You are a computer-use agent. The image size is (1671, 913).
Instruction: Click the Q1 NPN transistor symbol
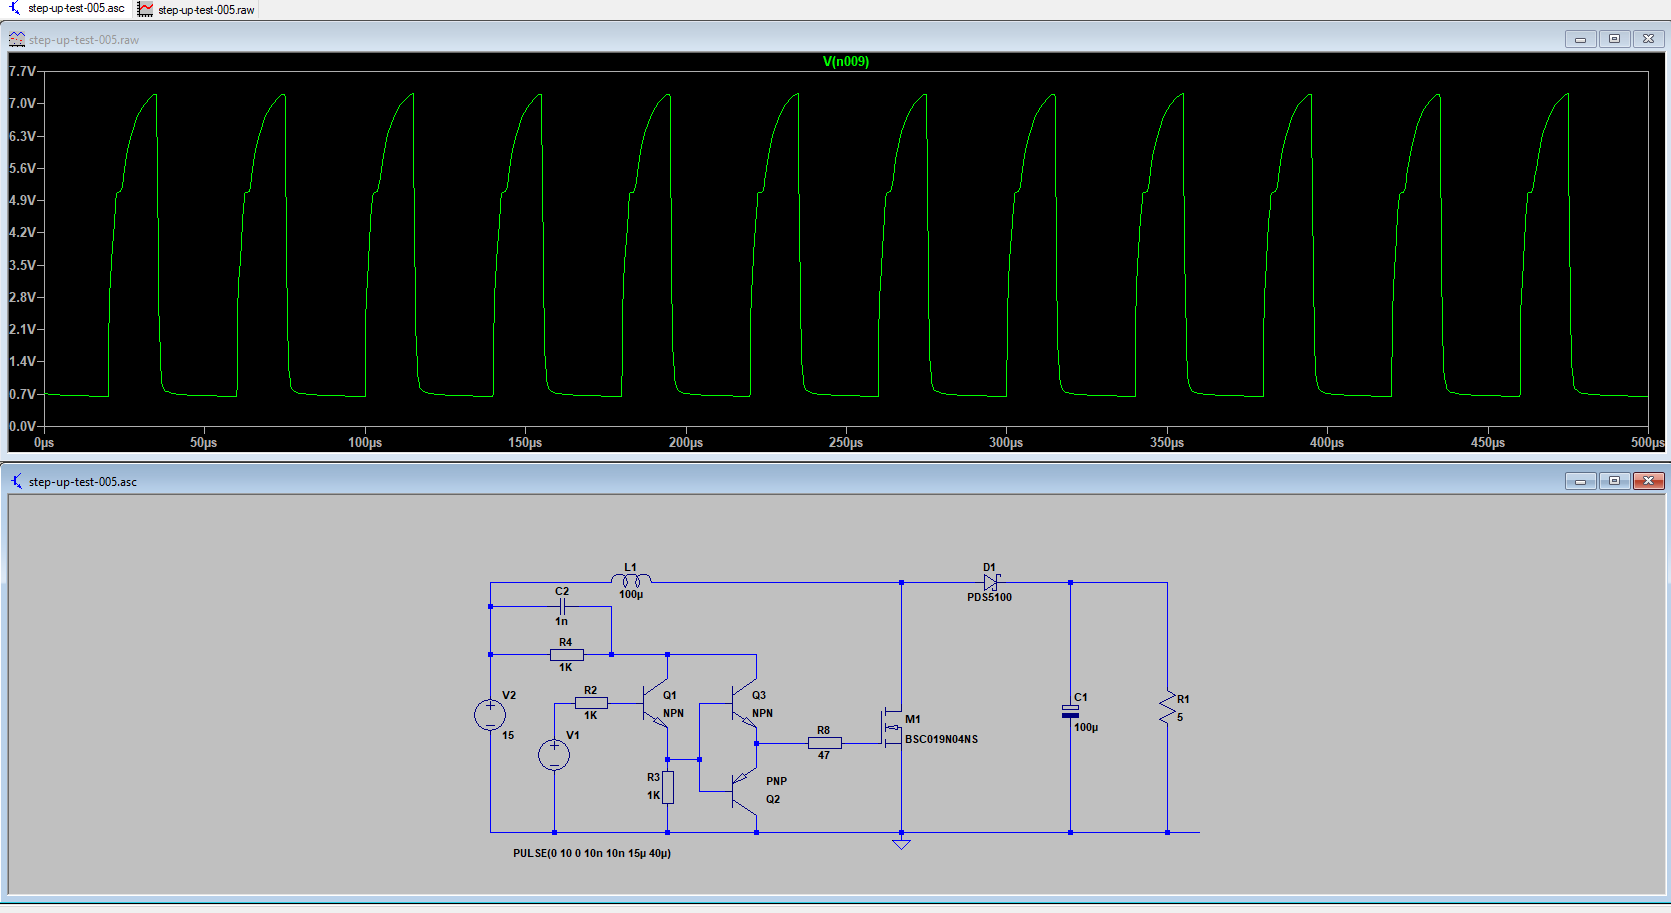coord(657,704)
